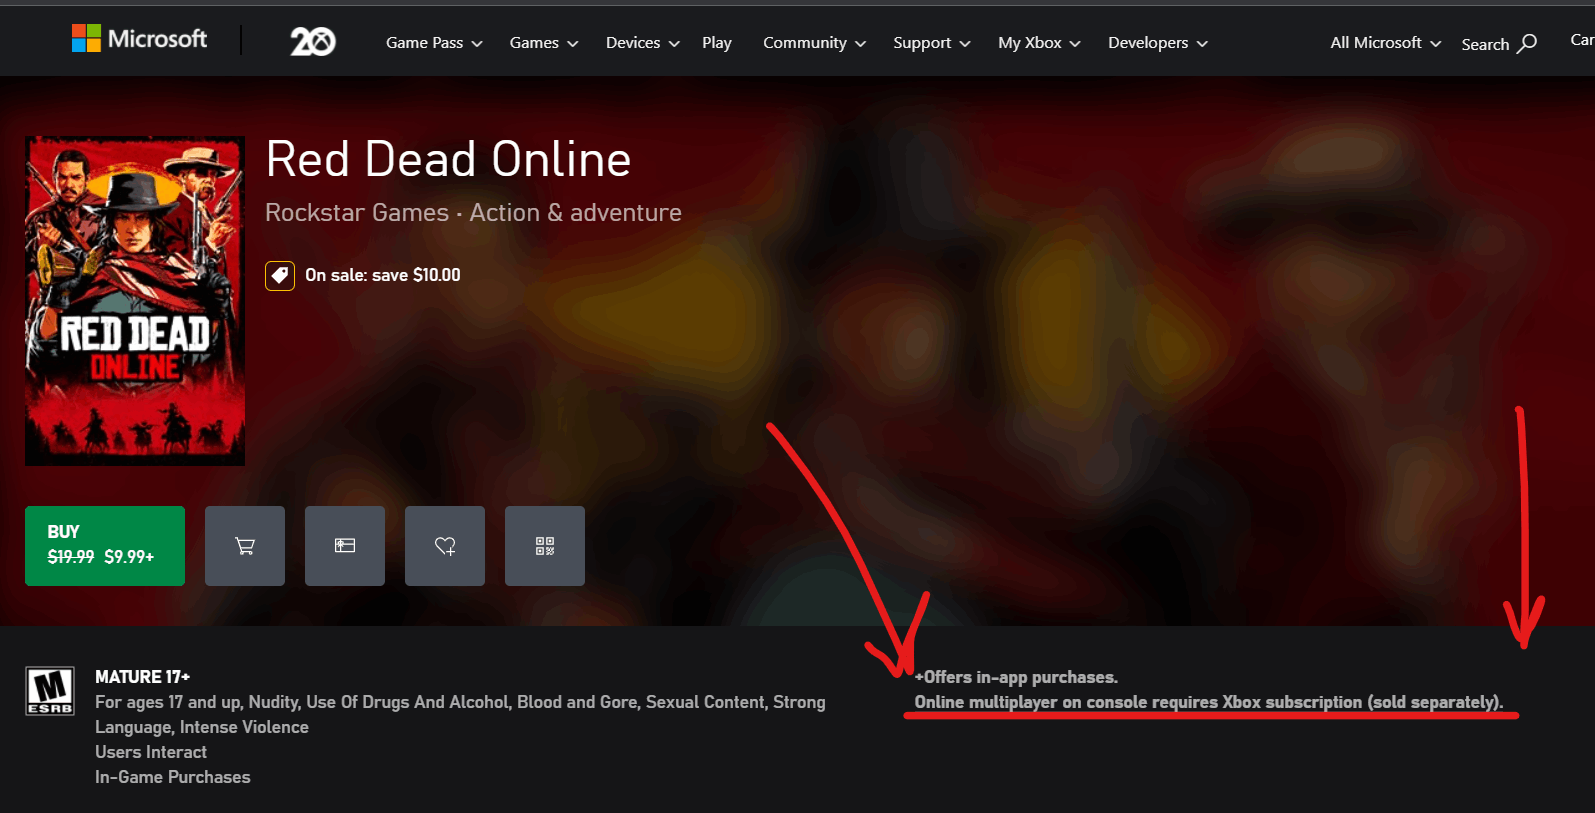Click the 'MATURE 17+' rating text
This screenshot has height=813, width=1595.
pyautogui.click(x=142, y=677)
